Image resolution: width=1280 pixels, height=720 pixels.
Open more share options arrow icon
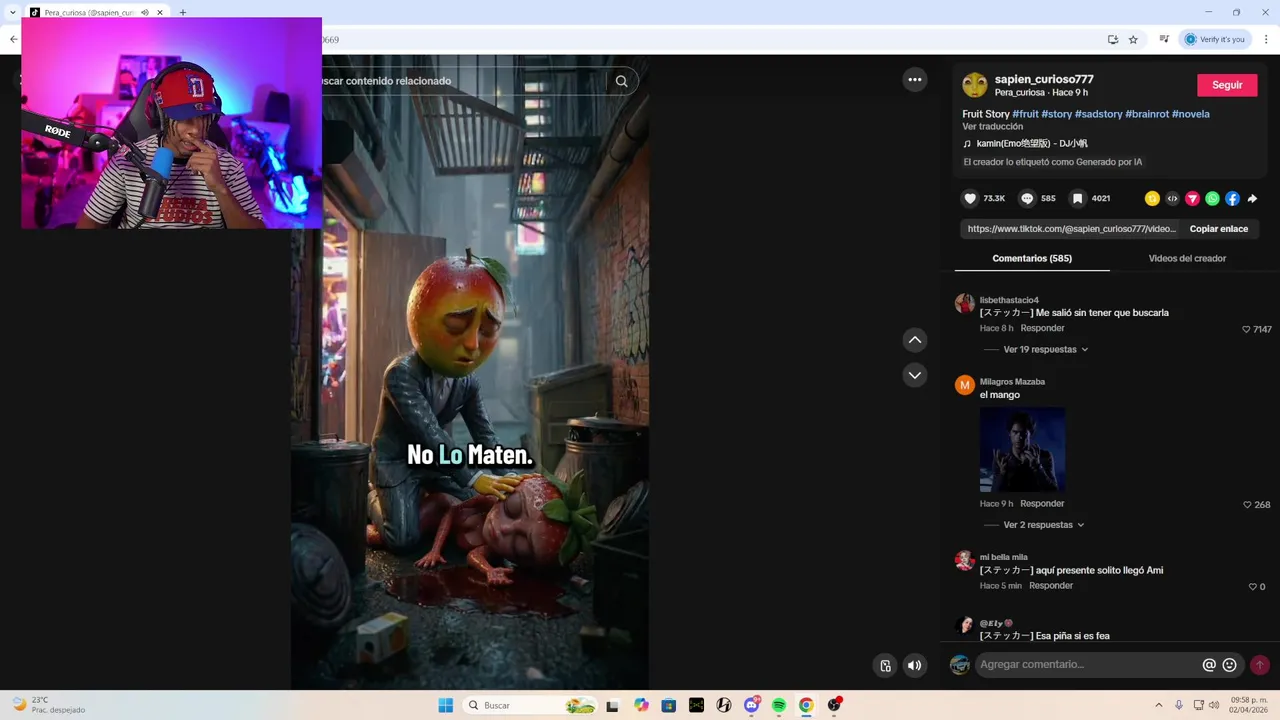click(x=1252, y=198)
